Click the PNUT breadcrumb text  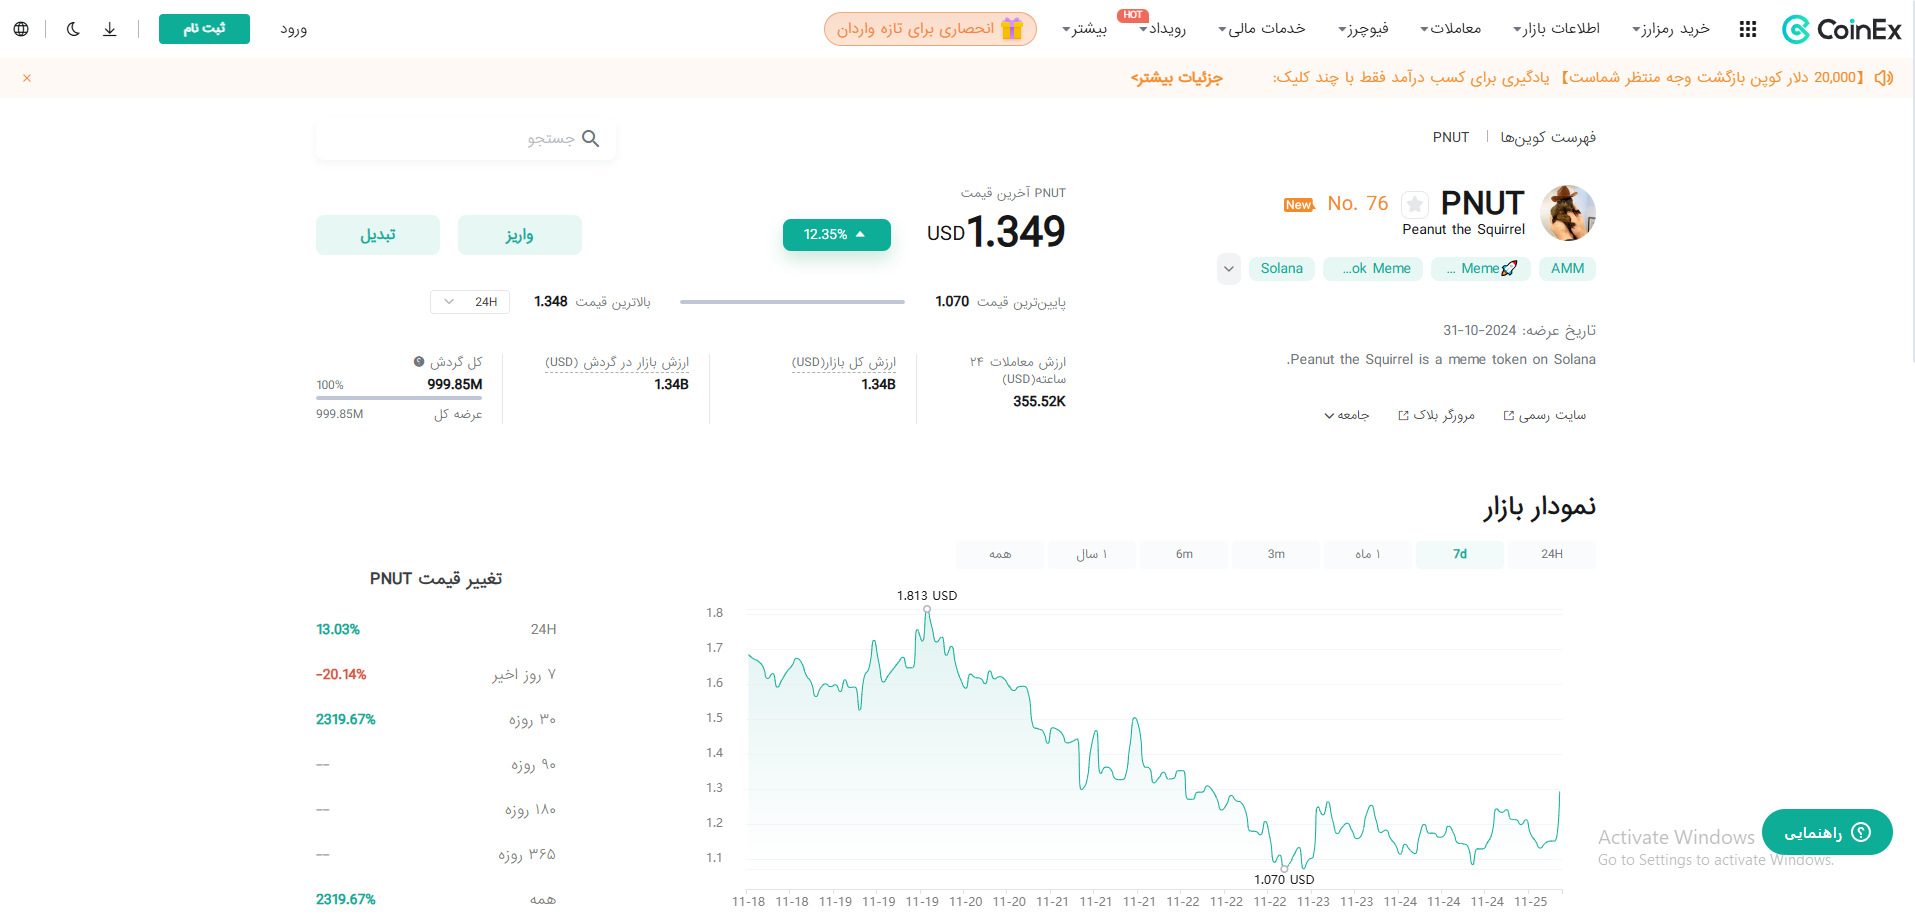[1451, 137]
